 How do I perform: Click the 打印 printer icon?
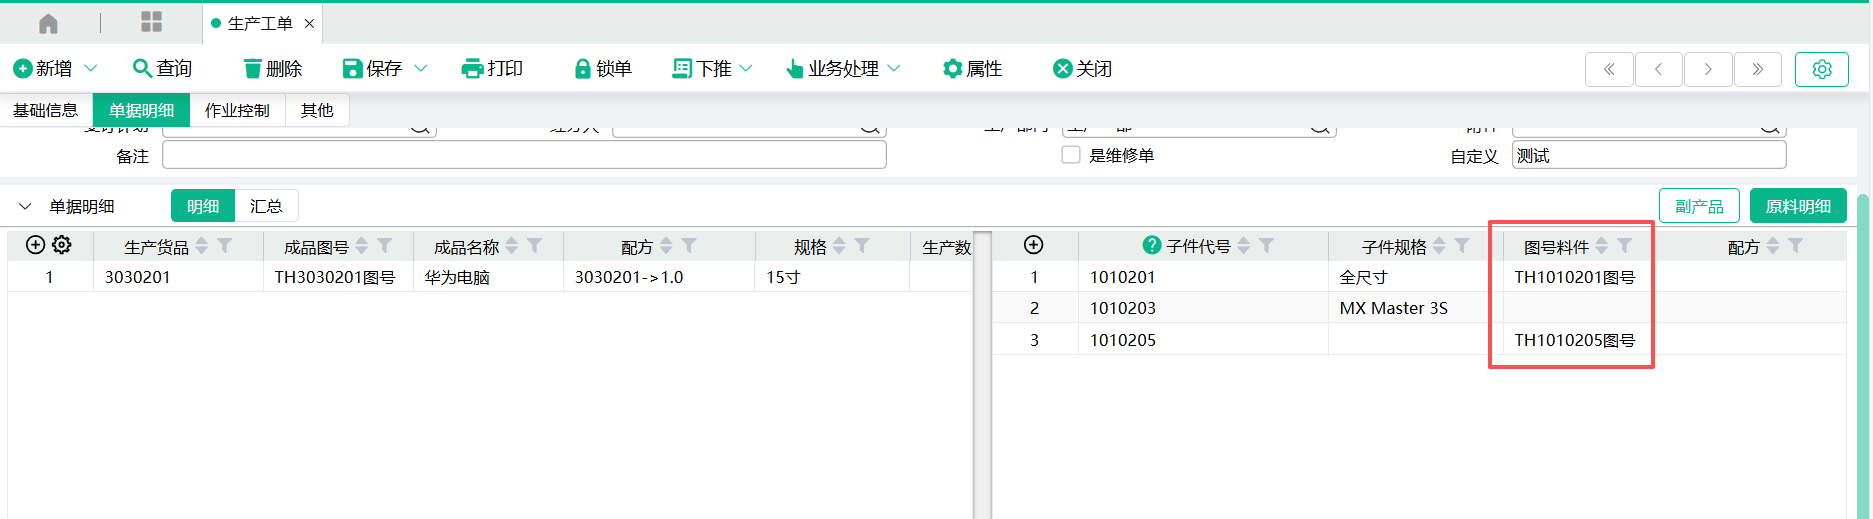[472, 68]
